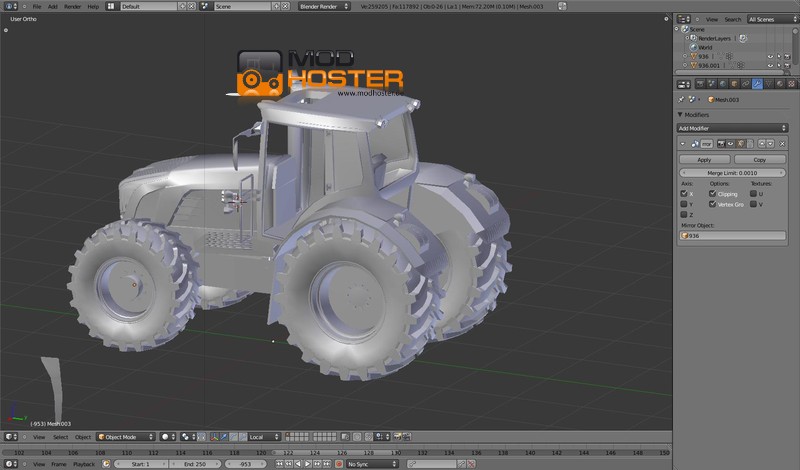Open the Add Modifier dropdown

click(732, 128)
